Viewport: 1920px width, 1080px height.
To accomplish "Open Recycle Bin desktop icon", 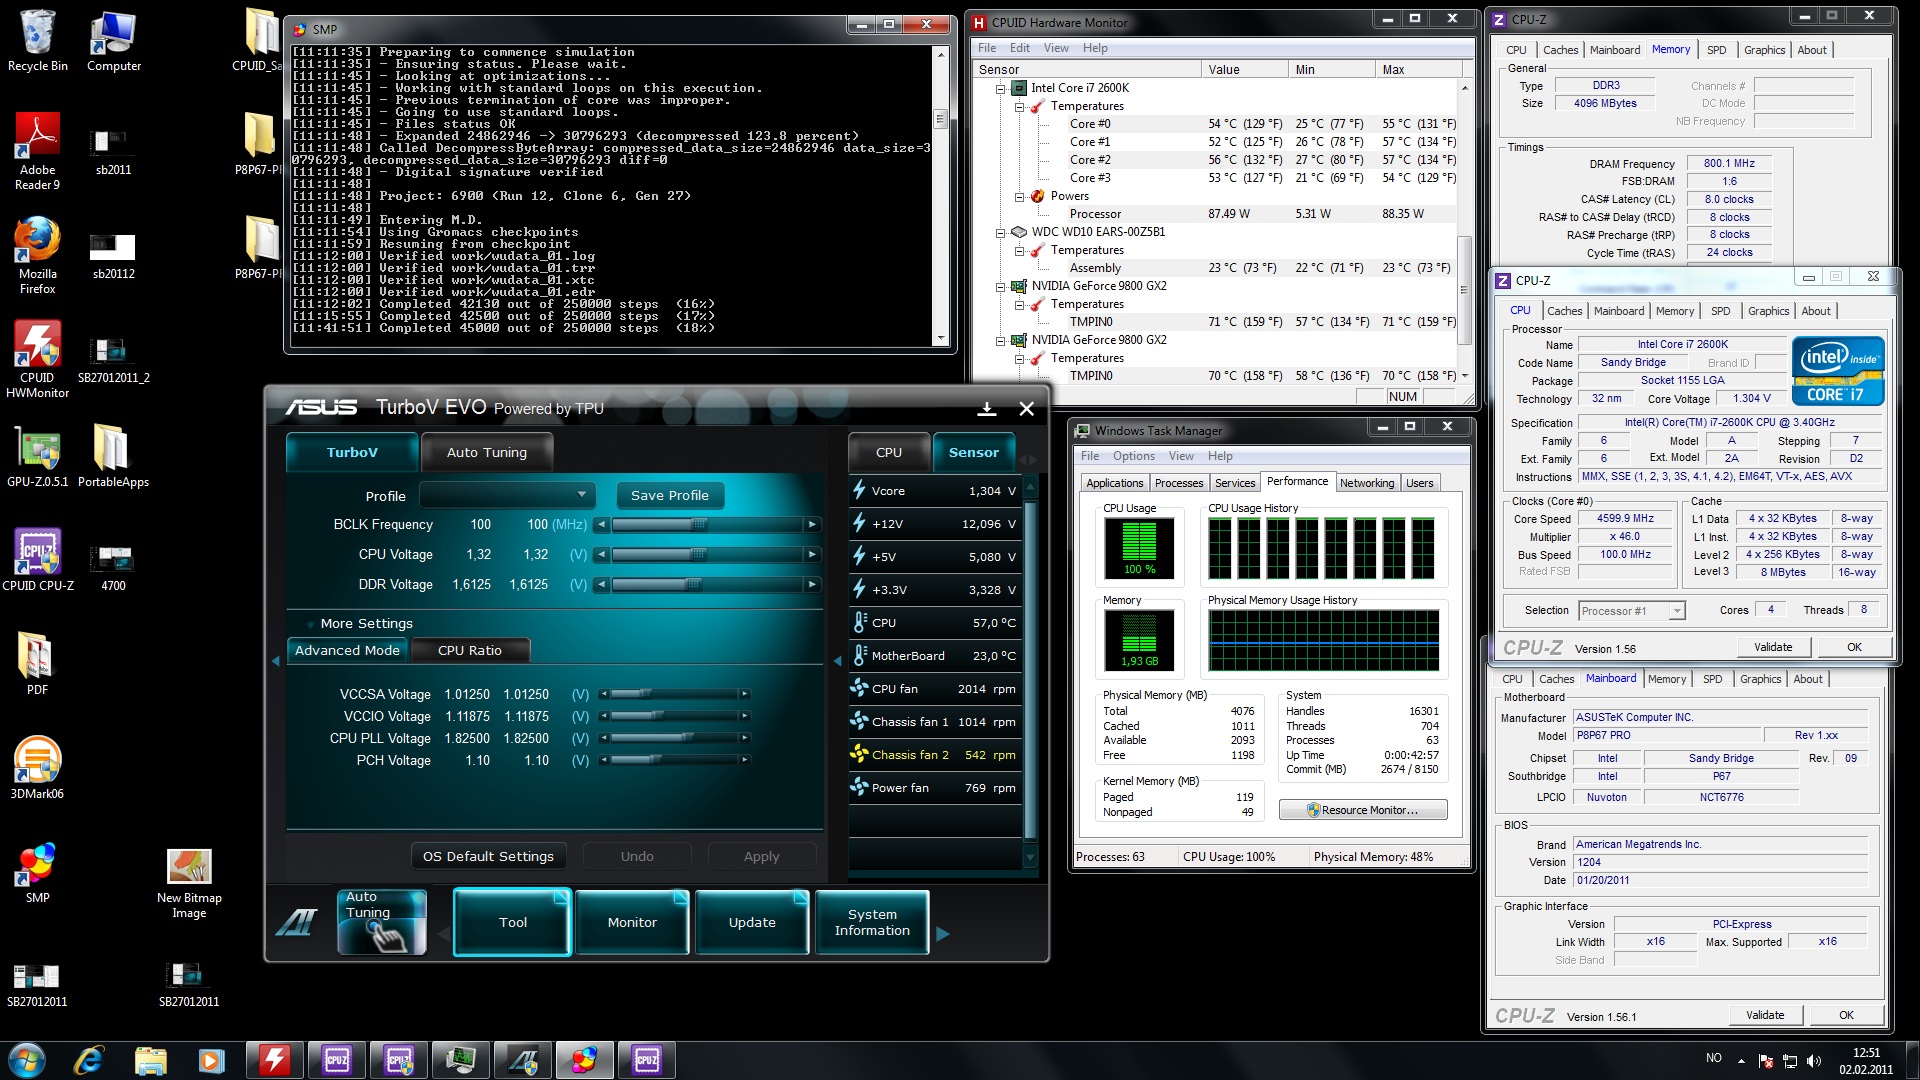I will 38,40.
